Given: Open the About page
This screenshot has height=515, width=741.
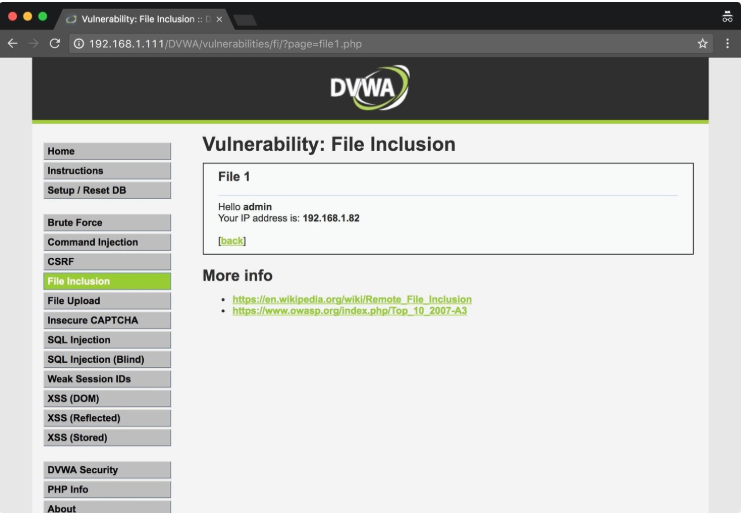Looking at the screenshot, I should pyautogui.click(x=107, y=507).
